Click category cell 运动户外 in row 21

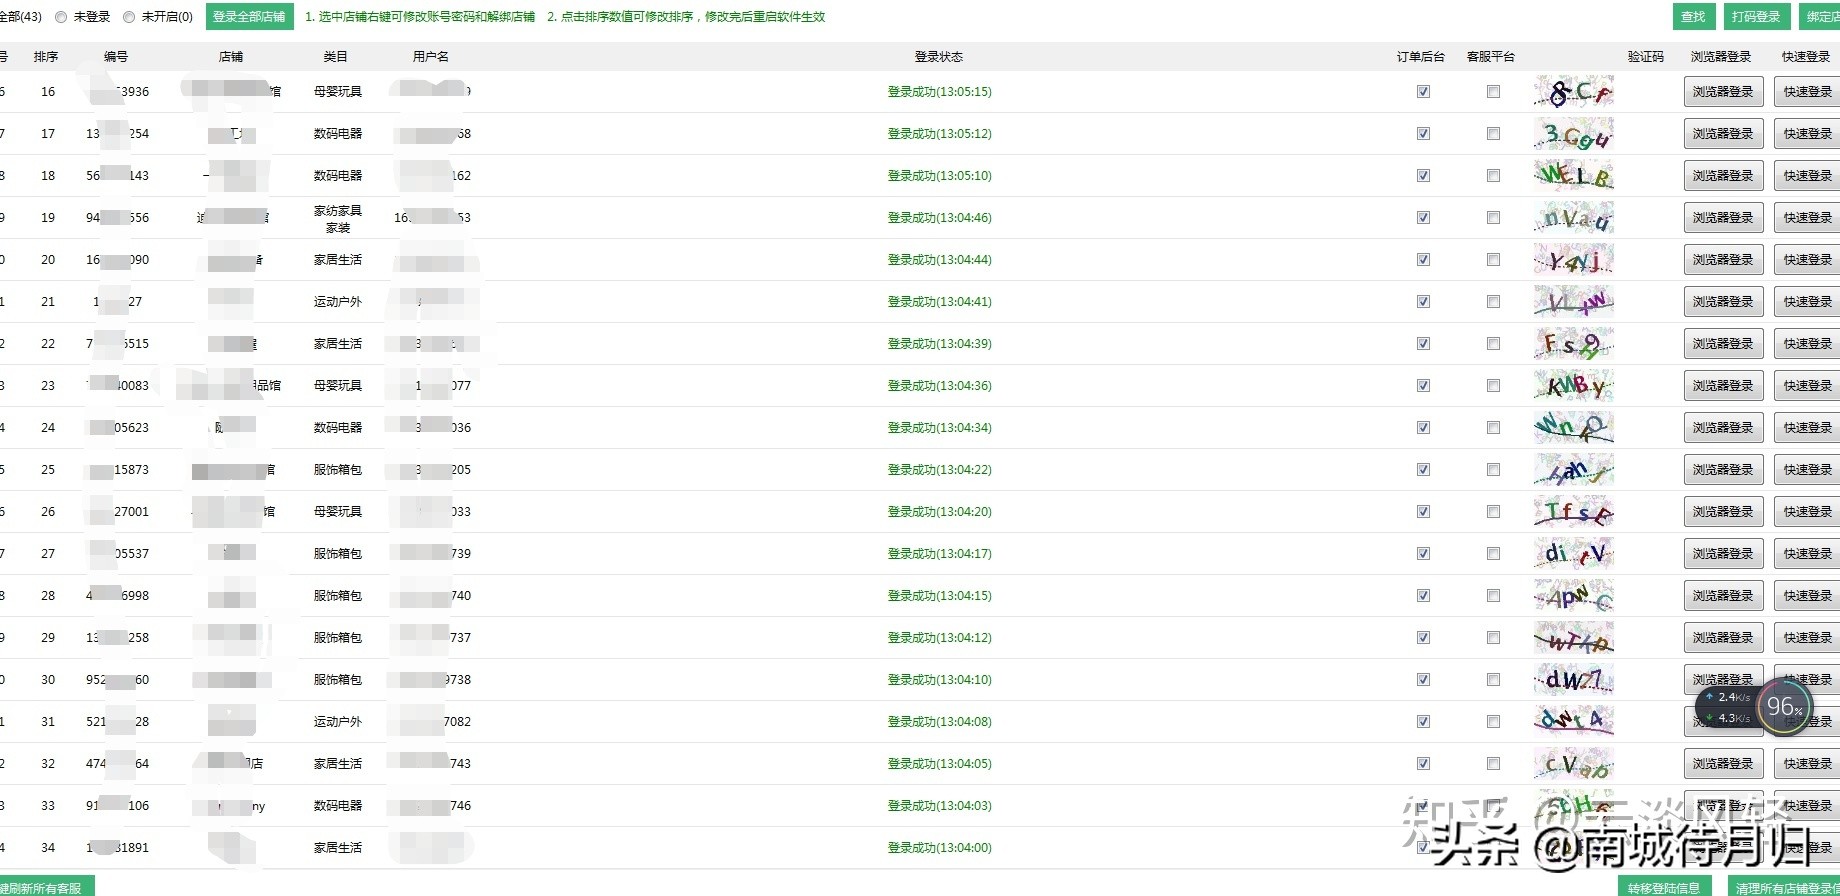338,302
